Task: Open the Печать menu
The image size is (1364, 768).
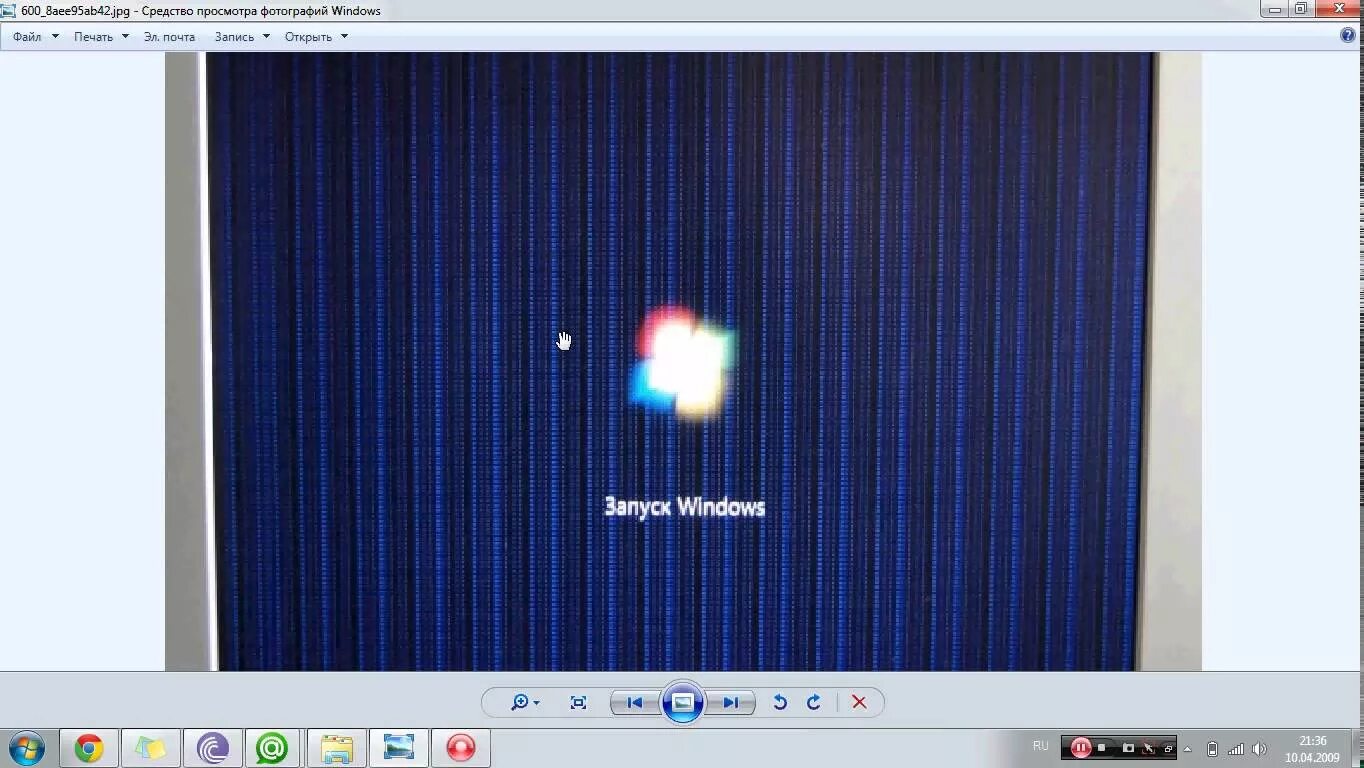Action: pyautogui.click(x=101, y=37)
